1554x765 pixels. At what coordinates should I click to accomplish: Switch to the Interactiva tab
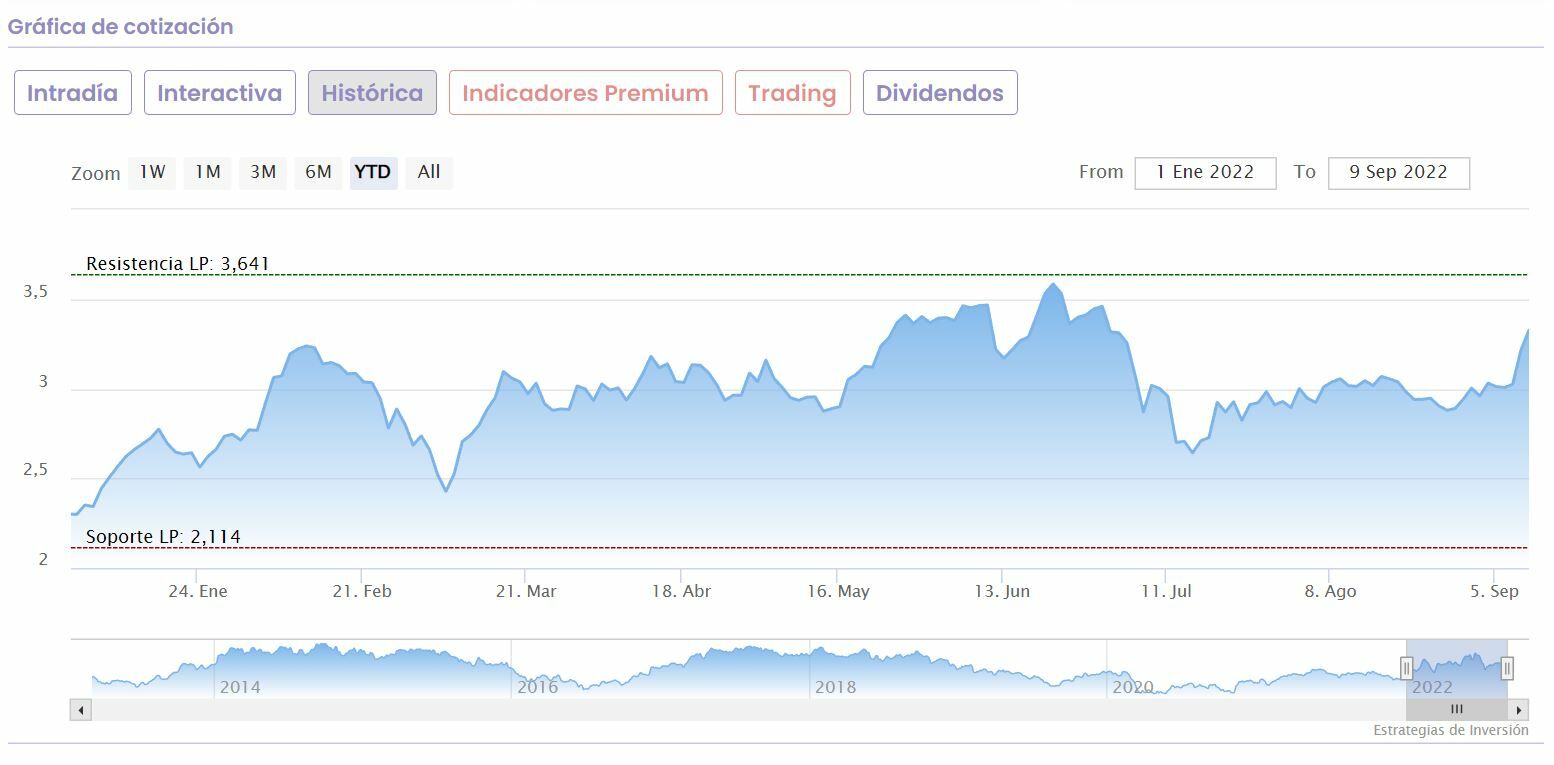click(x=220, y=93)
